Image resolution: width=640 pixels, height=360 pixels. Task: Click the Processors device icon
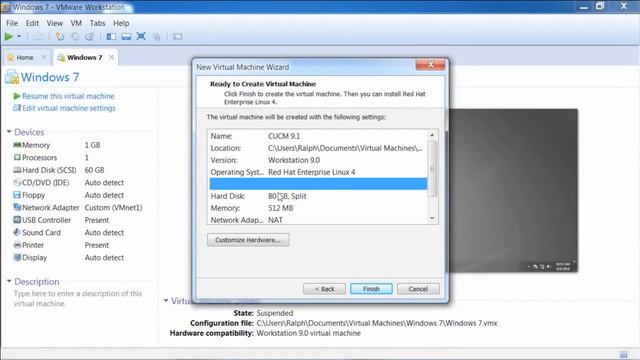pos(17,157)
